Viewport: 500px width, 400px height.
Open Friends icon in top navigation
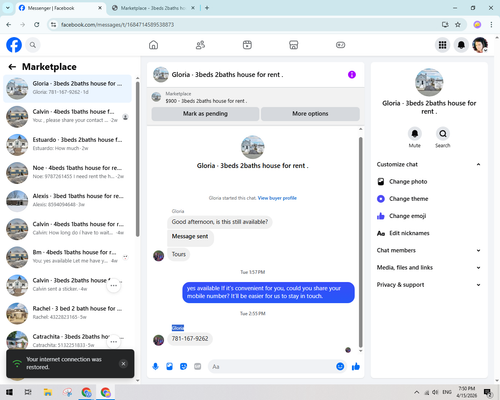[200, 45]
